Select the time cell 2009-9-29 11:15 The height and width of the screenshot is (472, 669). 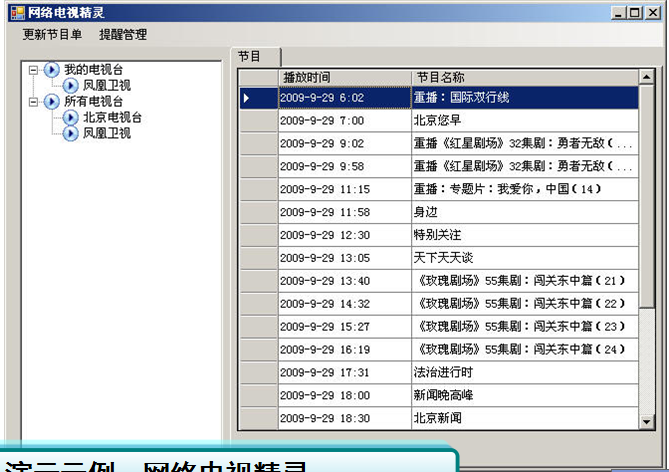point(345,189)
